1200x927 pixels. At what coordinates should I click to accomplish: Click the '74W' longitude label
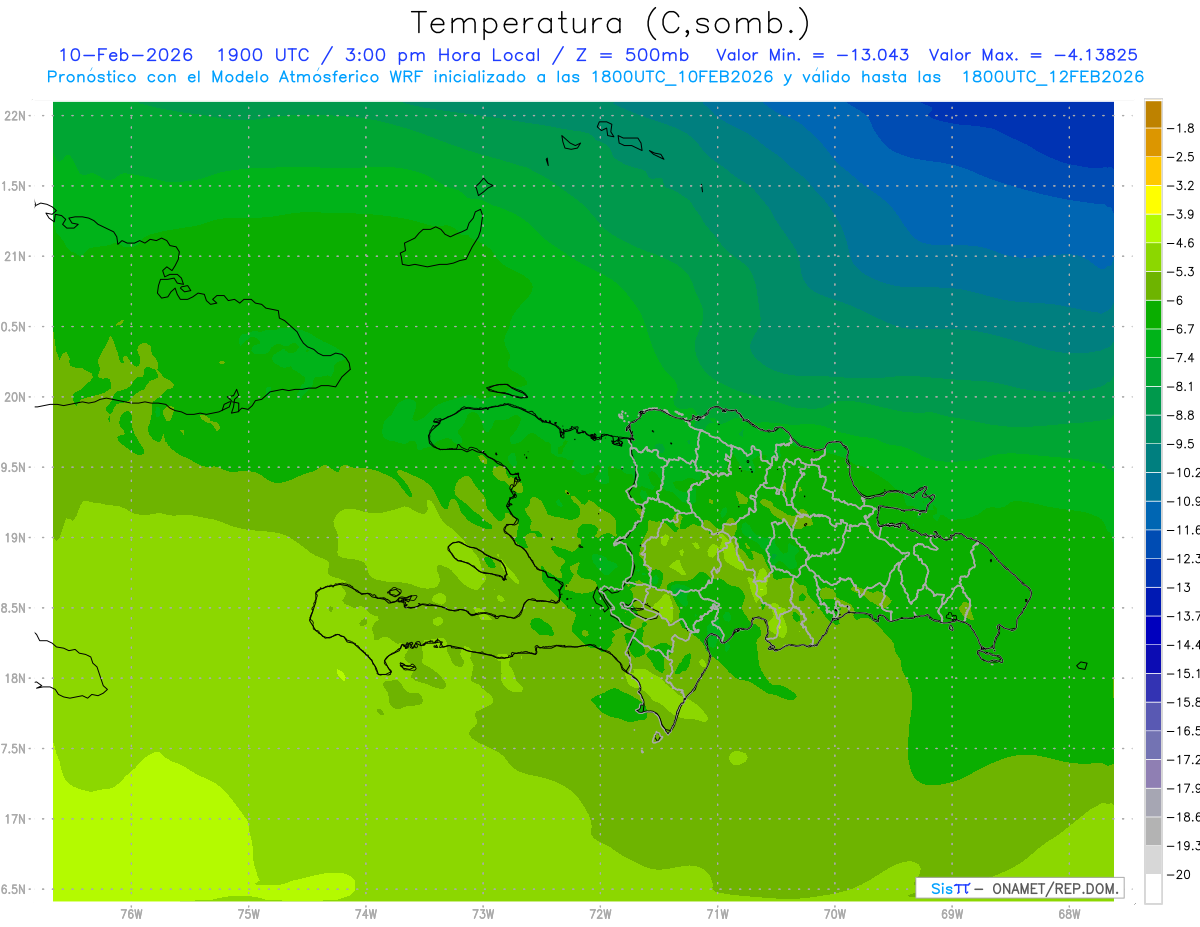click(366, 913)
